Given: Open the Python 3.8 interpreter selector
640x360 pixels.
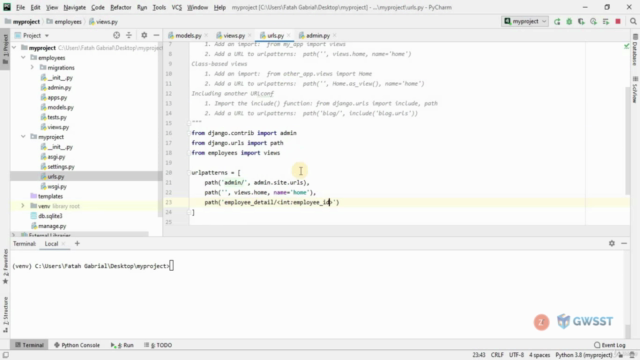Looking at the screenshot, I should click(584, 355).
